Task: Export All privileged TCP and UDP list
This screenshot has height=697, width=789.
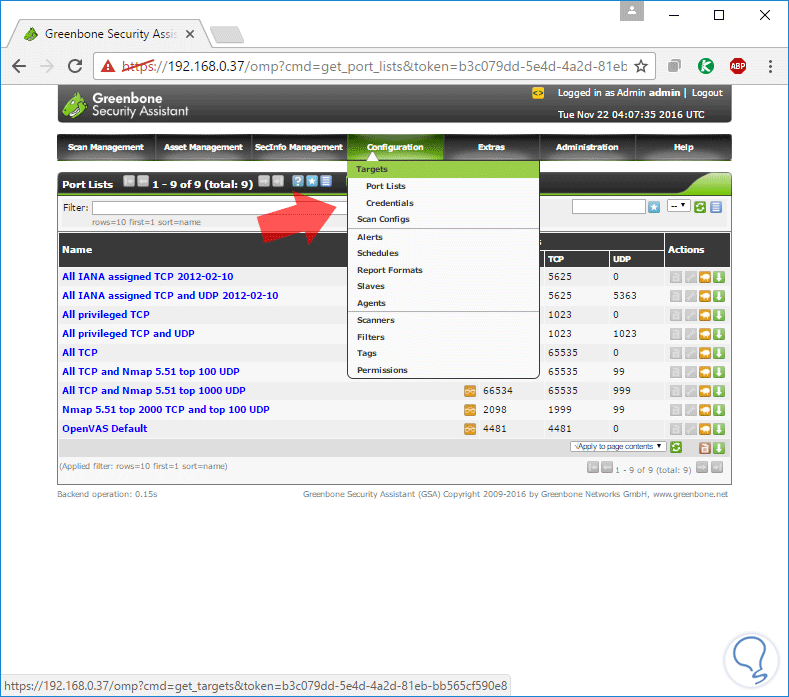Action: coord(719,334)
